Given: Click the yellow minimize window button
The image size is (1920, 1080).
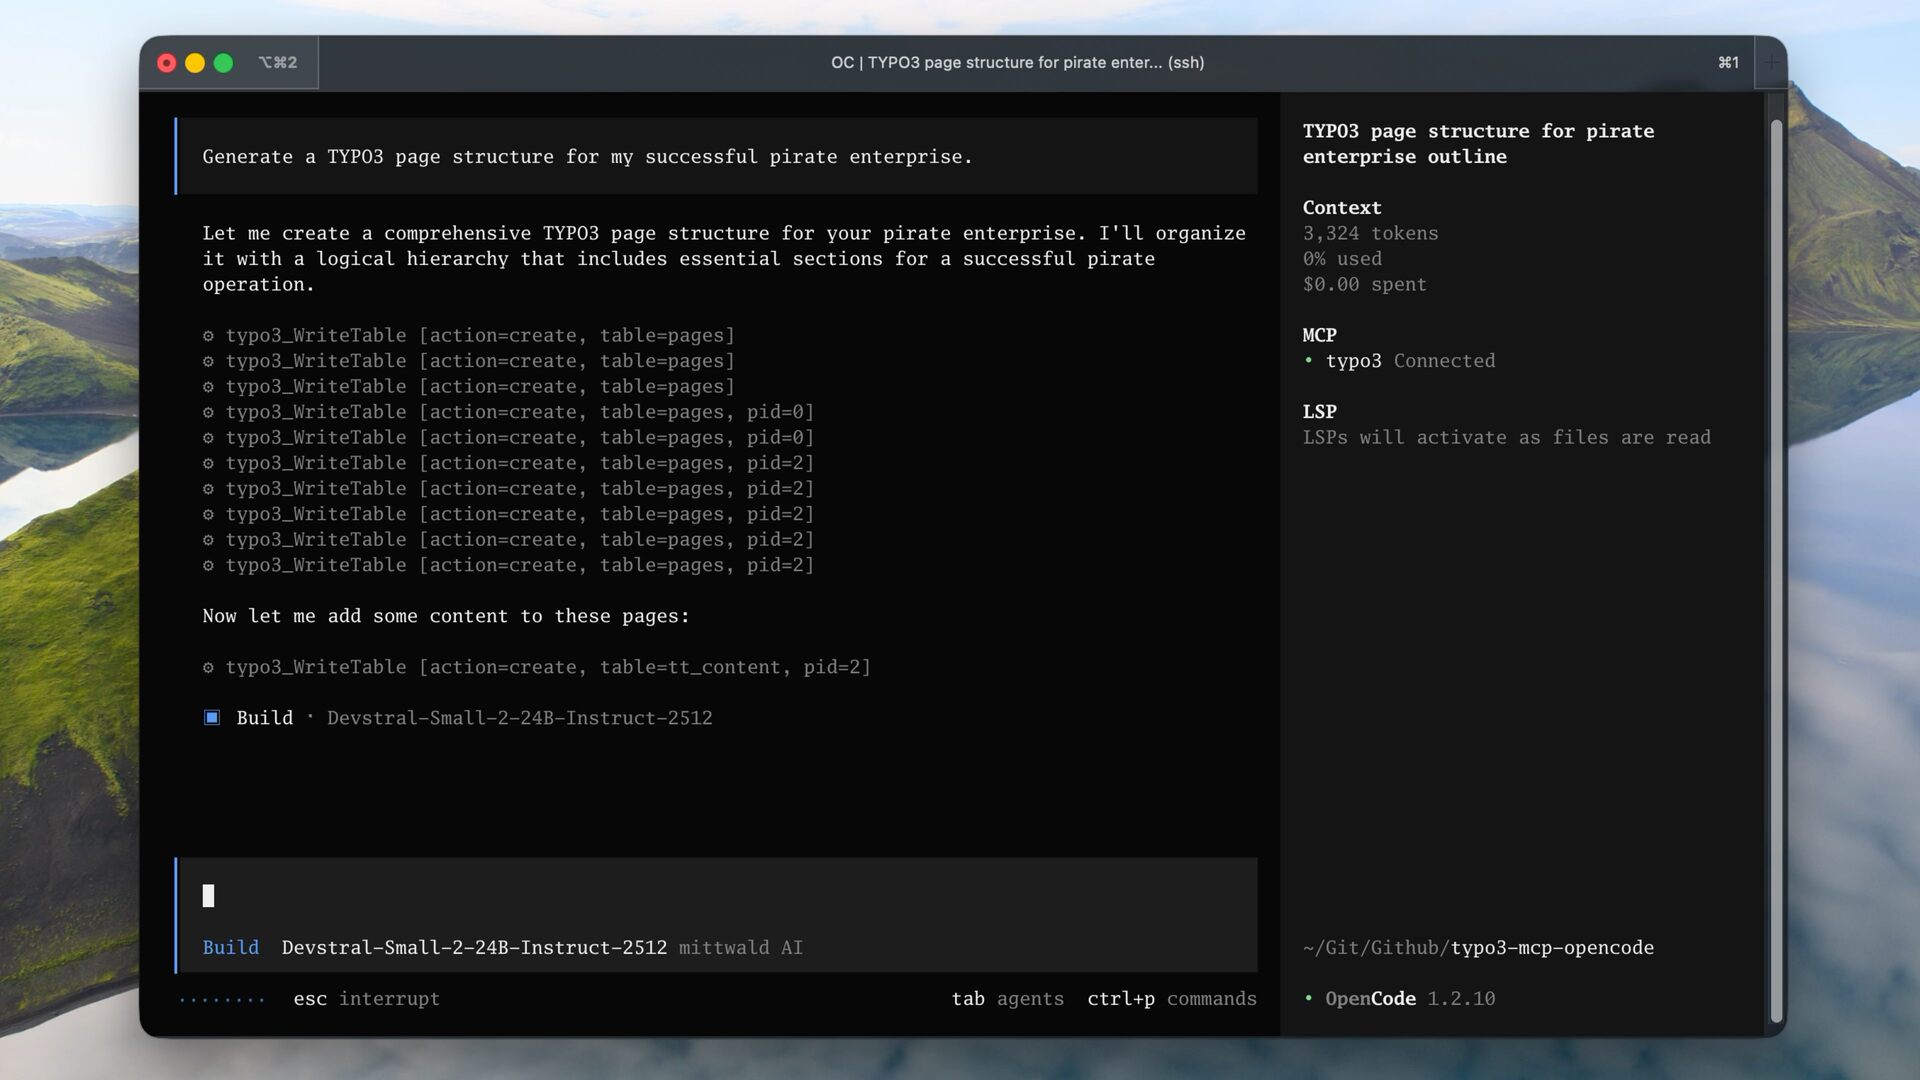Looking at the screenshot, I should pos(195,63).
